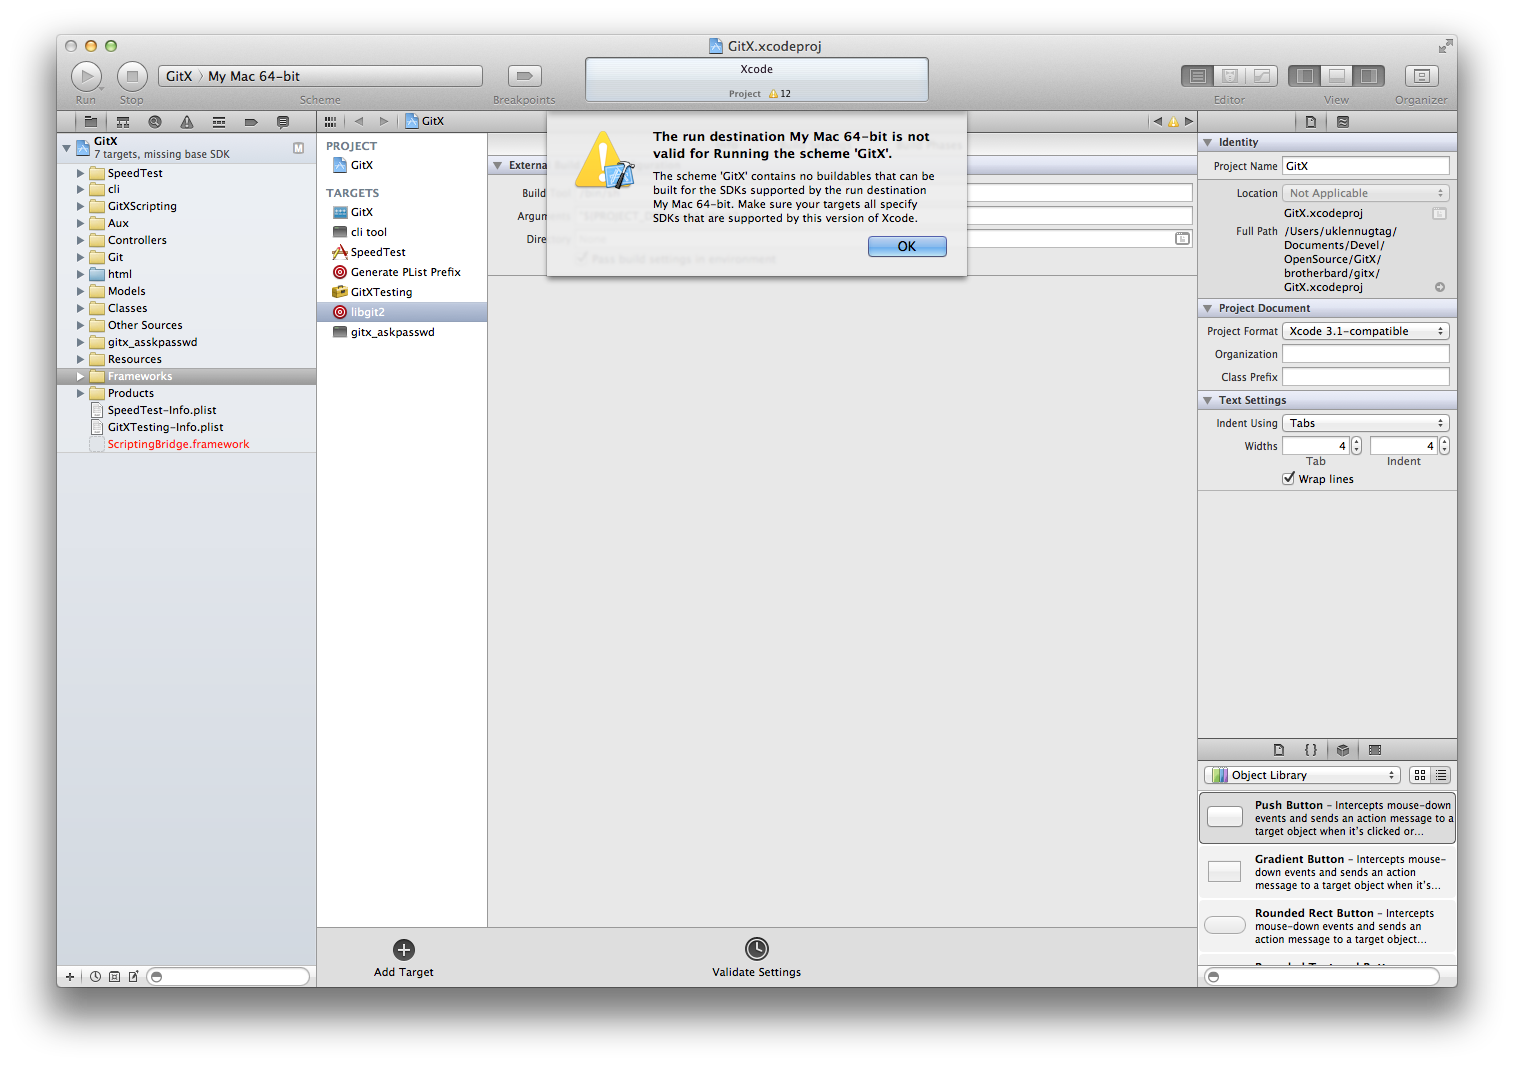1514x1066 pixels.
Task: Show the Project navigator folder icon
Action: 91,122
